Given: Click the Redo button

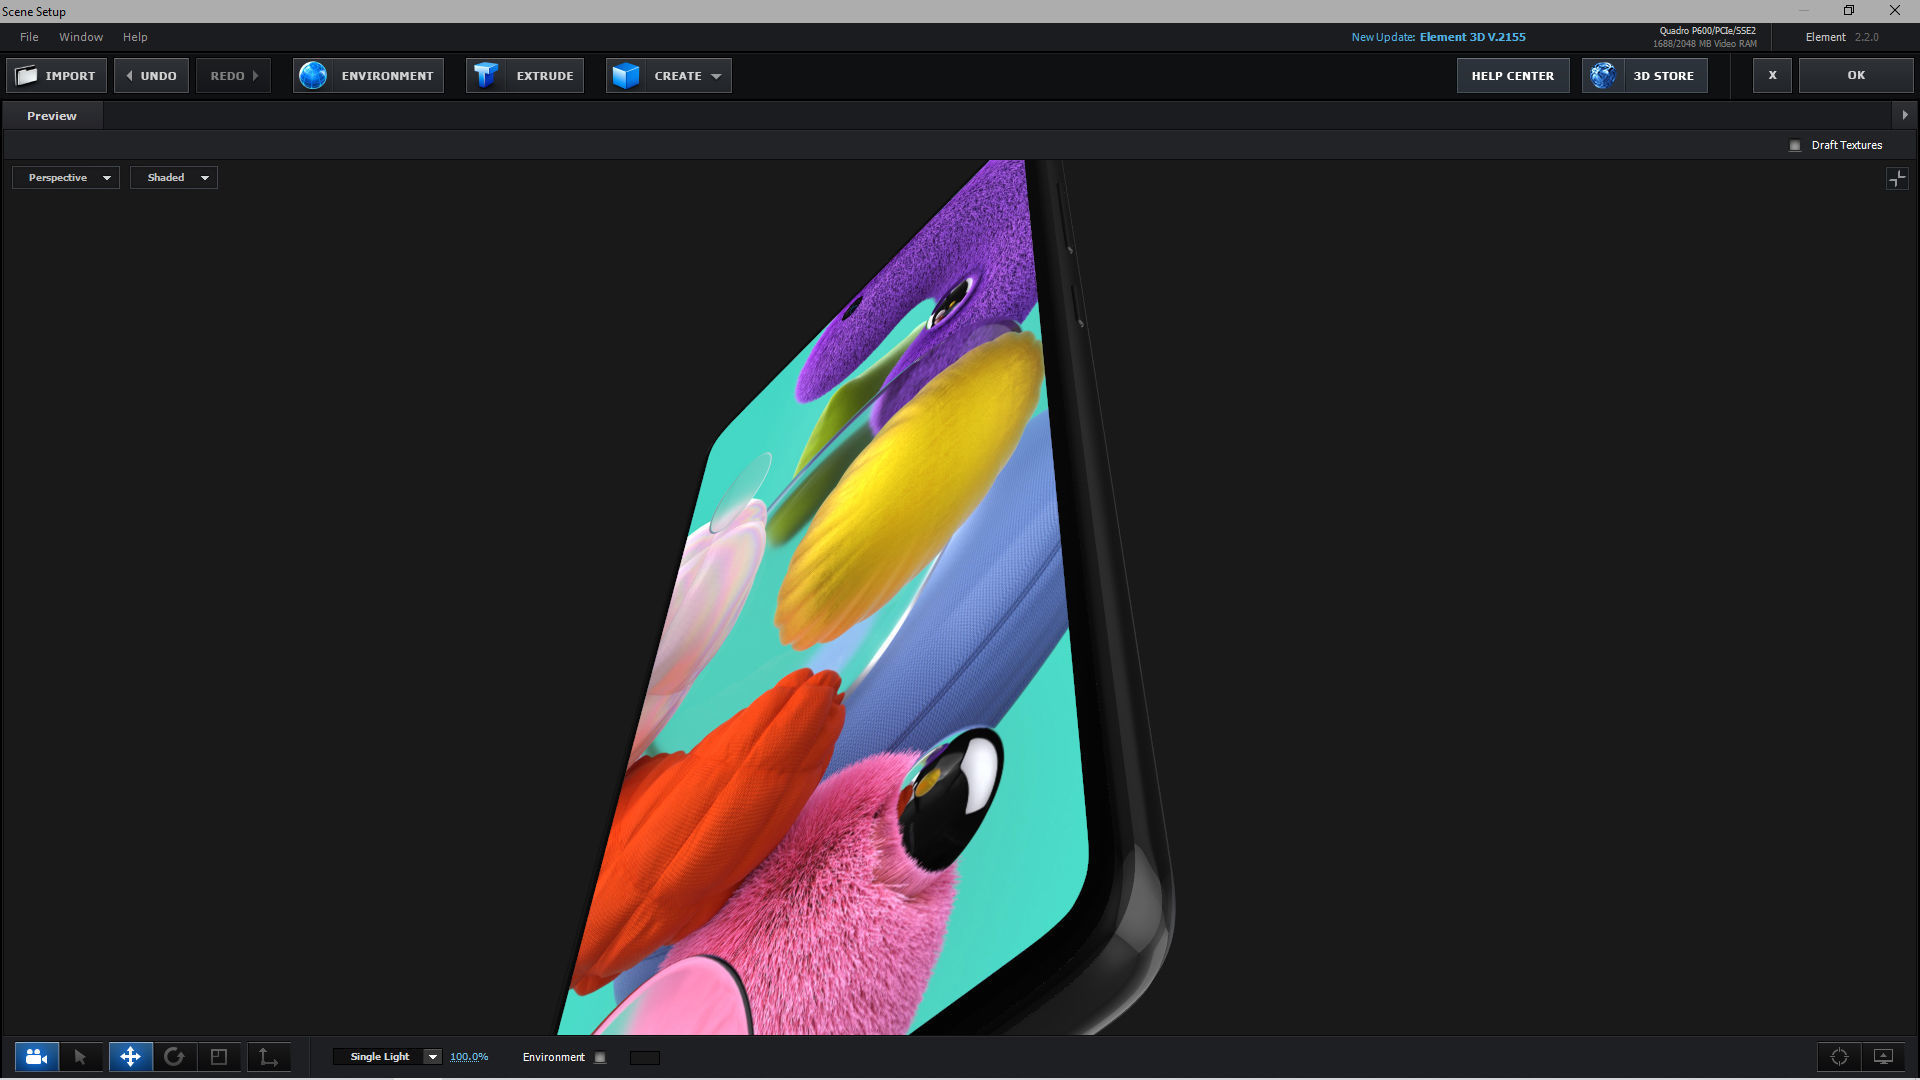Looking at the screenshot, I should (x=233, y=76).
